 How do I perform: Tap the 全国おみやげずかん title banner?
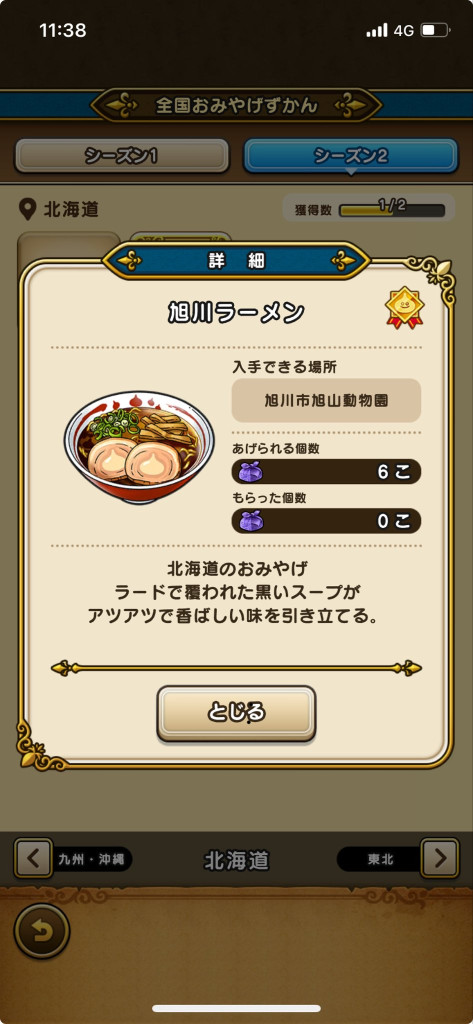236,104
